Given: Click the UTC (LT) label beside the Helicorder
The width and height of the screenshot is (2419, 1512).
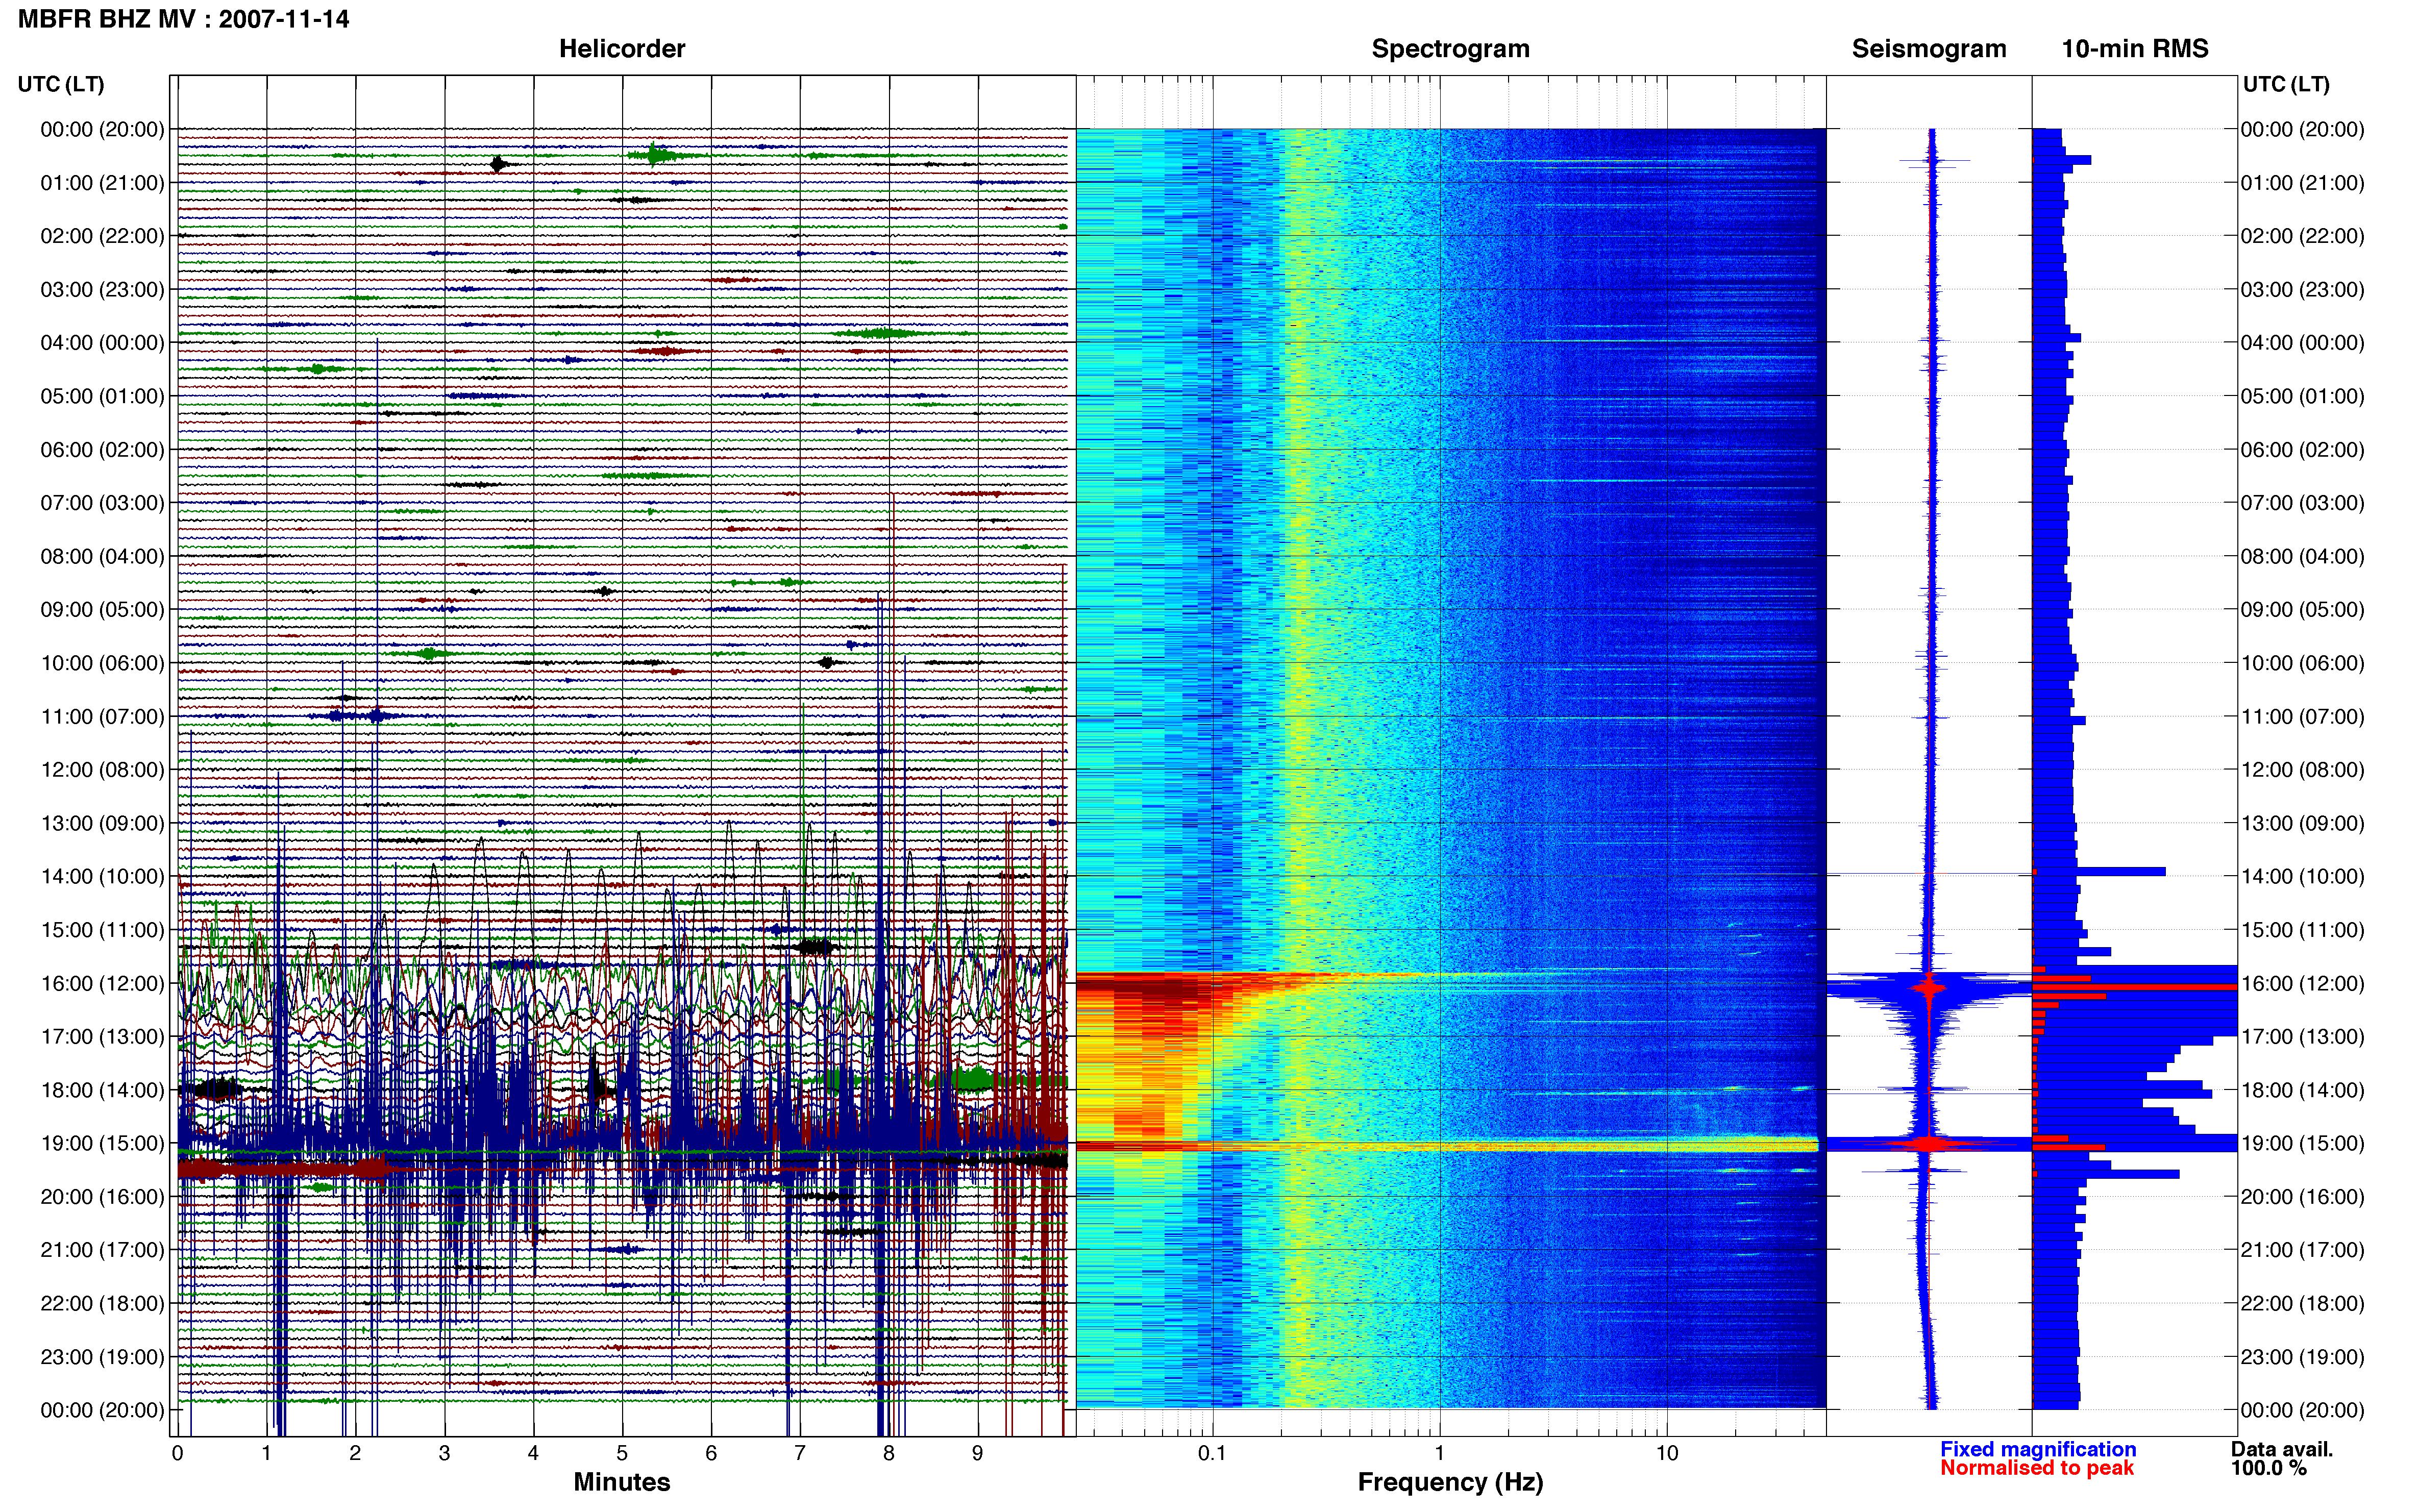Looking at the screenshot, I should point(61,84).
